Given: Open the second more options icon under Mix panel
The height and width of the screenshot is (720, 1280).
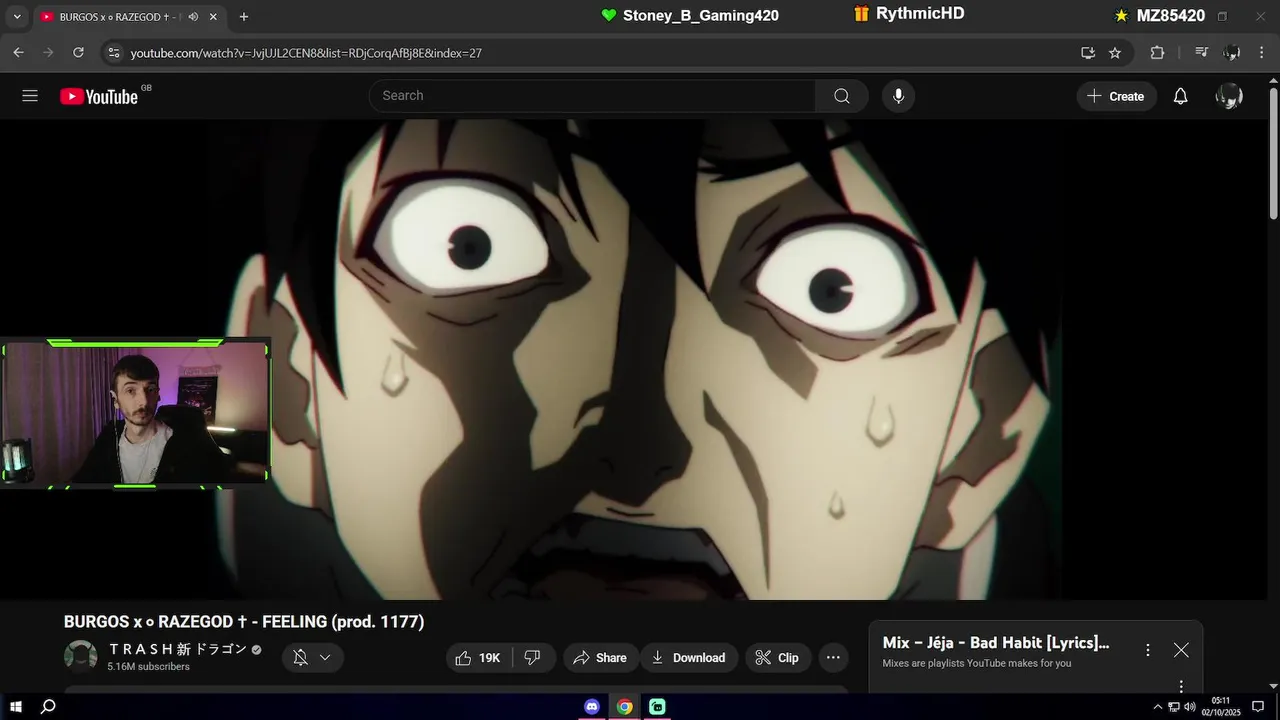Looking at the screenshot, I should (1181, 686).
